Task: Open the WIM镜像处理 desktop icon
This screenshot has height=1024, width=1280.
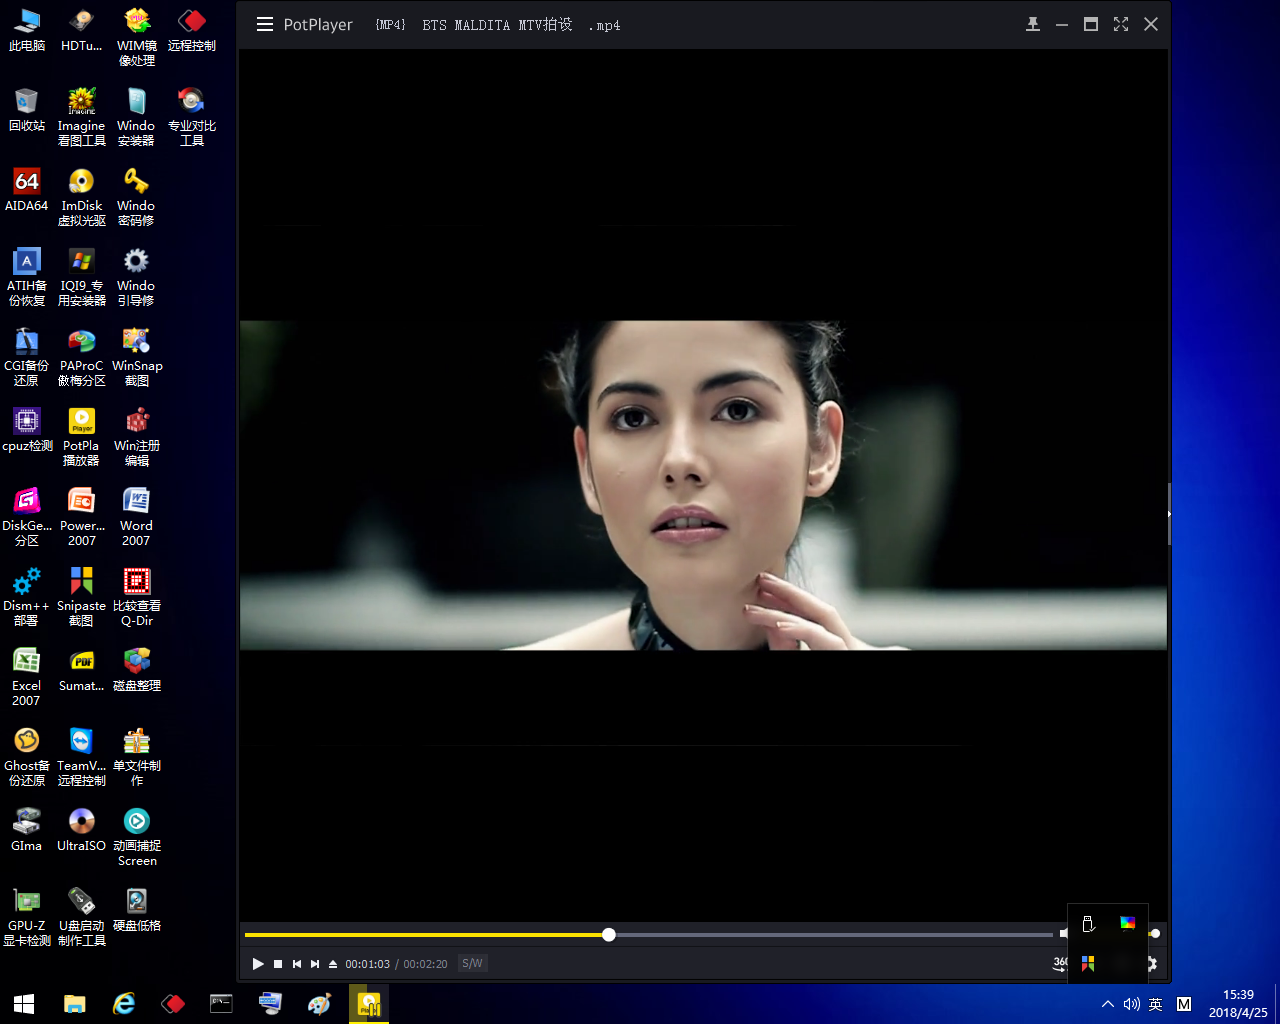Action: point(137,37)
